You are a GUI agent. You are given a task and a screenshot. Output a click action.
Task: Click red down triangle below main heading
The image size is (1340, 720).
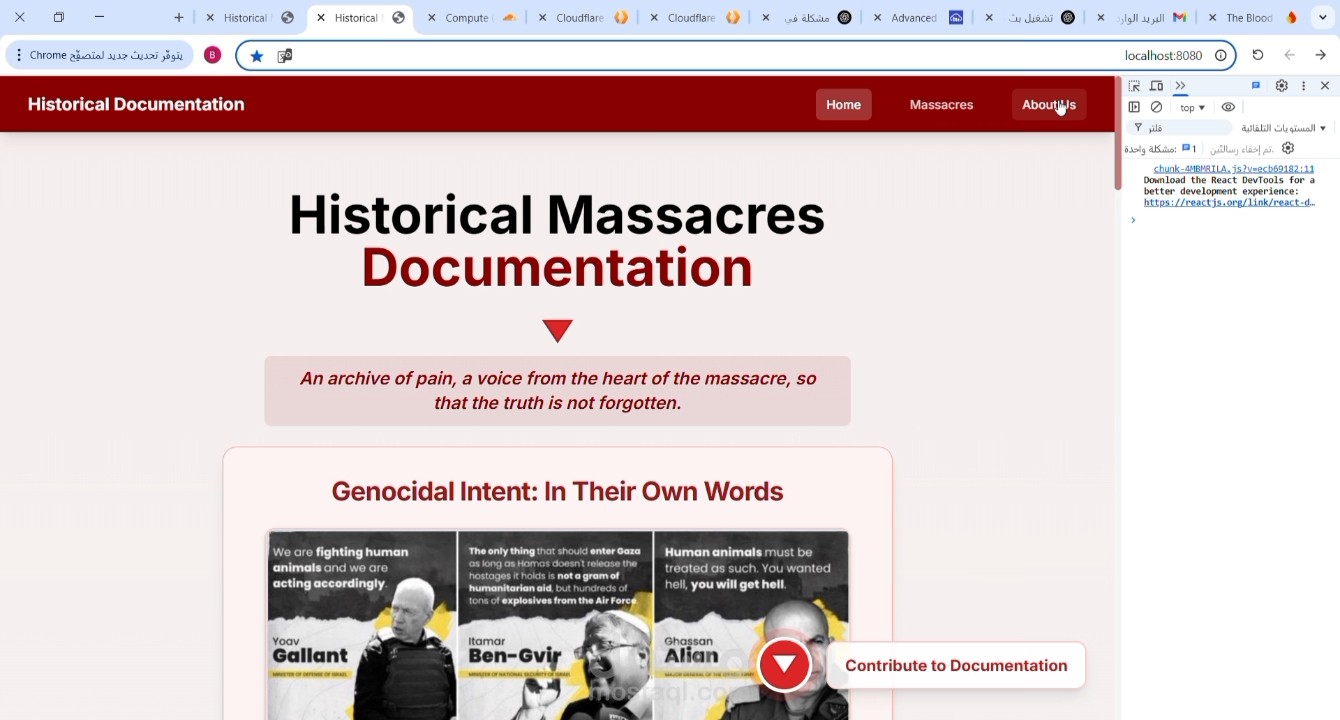[x=557, y=330]
